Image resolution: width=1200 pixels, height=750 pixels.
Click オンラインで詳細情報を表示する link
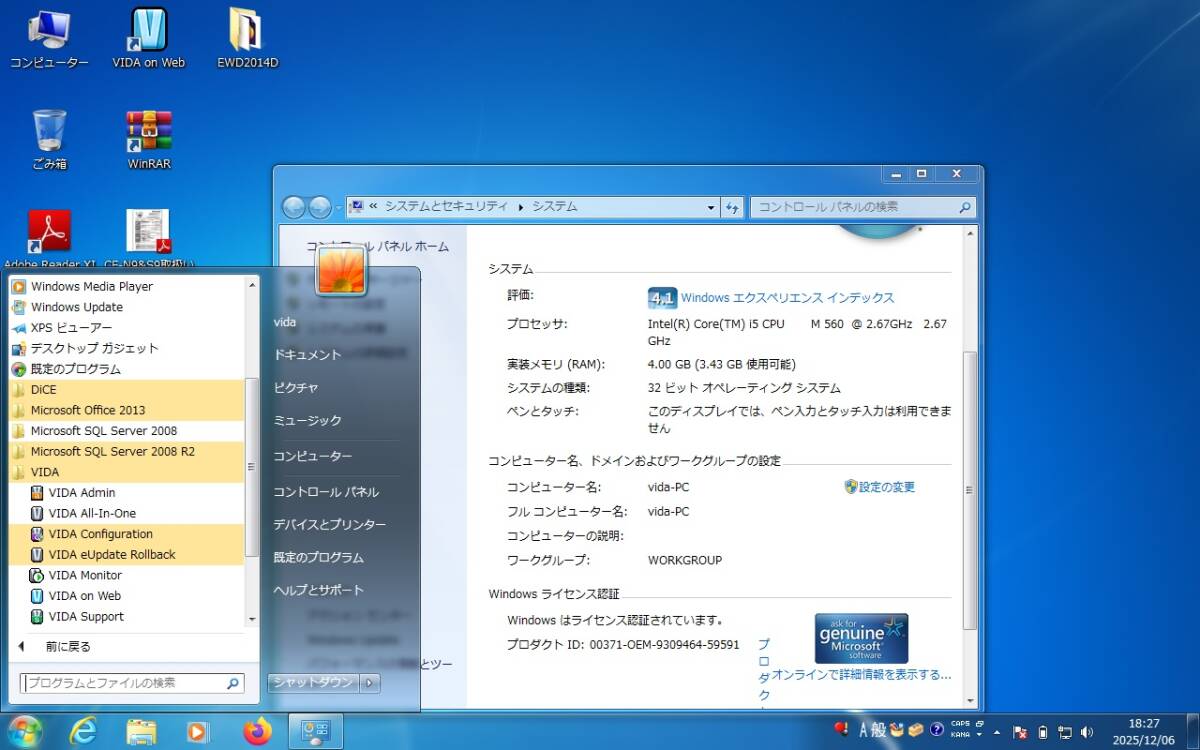tap(861, 675)
